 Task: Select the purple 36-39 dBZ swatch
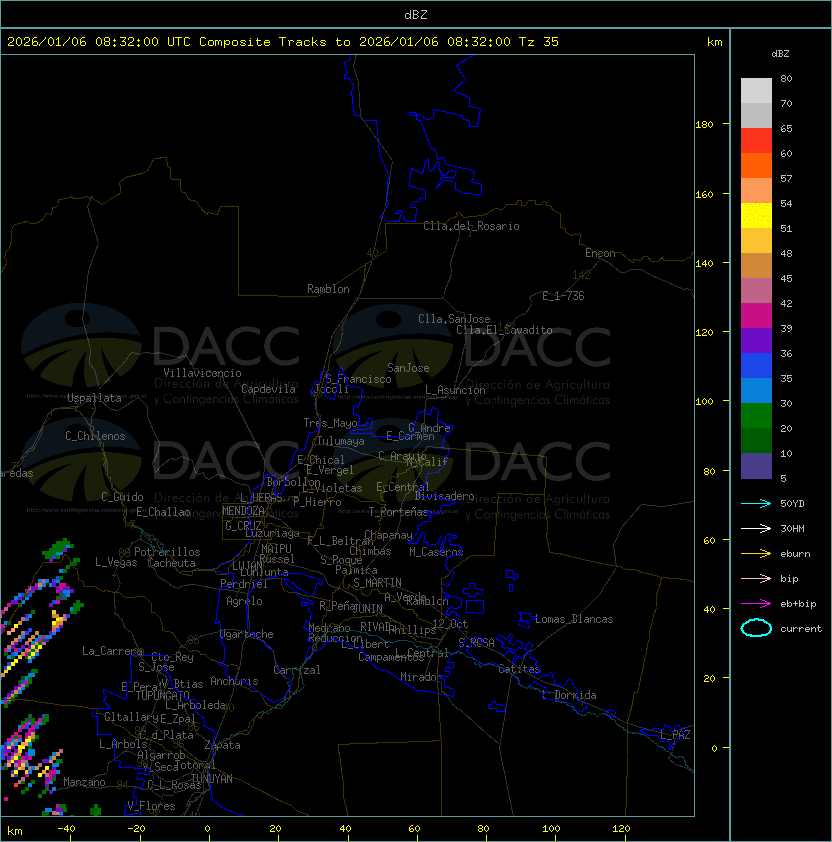756,340
